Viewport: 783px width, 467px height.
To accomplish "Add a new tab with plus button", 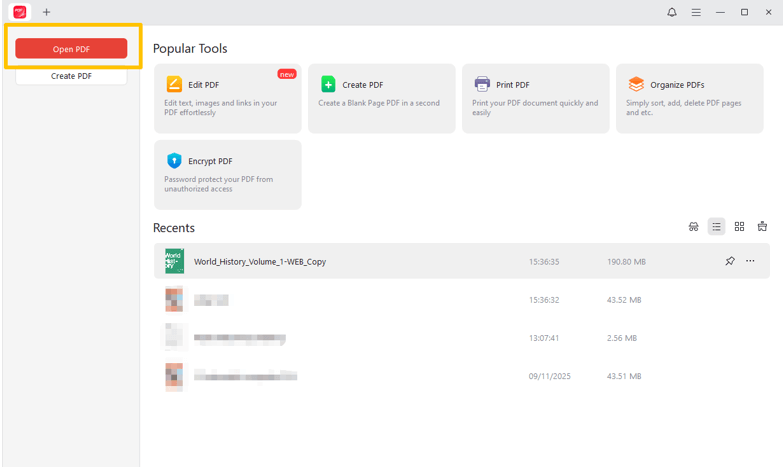I will (46, 12).
